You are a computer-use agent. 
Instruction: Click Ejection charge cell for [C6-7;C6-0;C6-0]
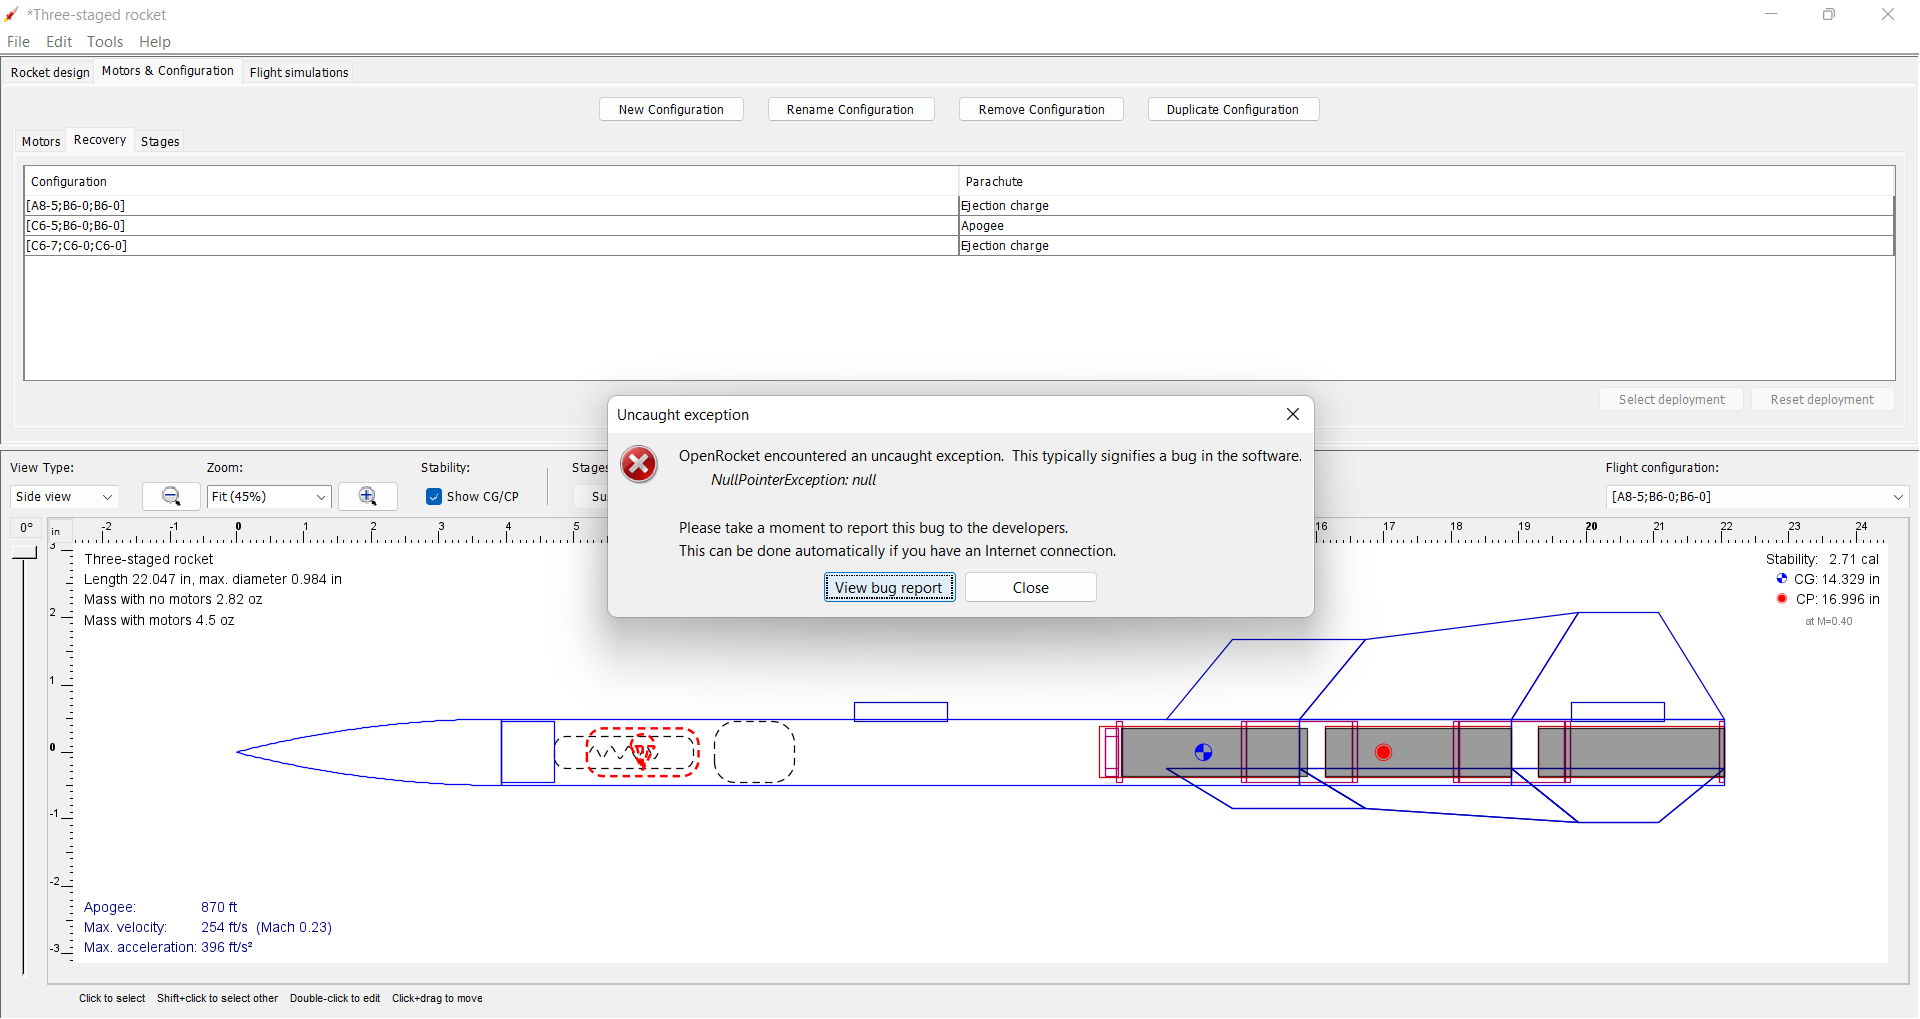point(1427,246)
